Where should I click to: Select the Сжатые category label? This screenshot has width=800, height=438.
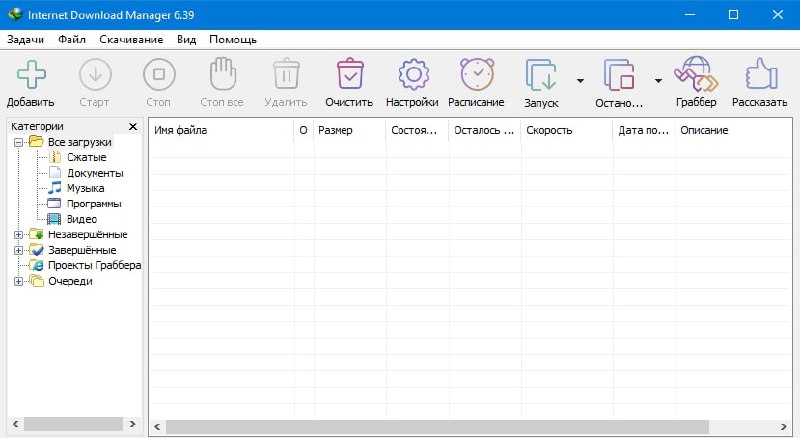pos(87,157)
